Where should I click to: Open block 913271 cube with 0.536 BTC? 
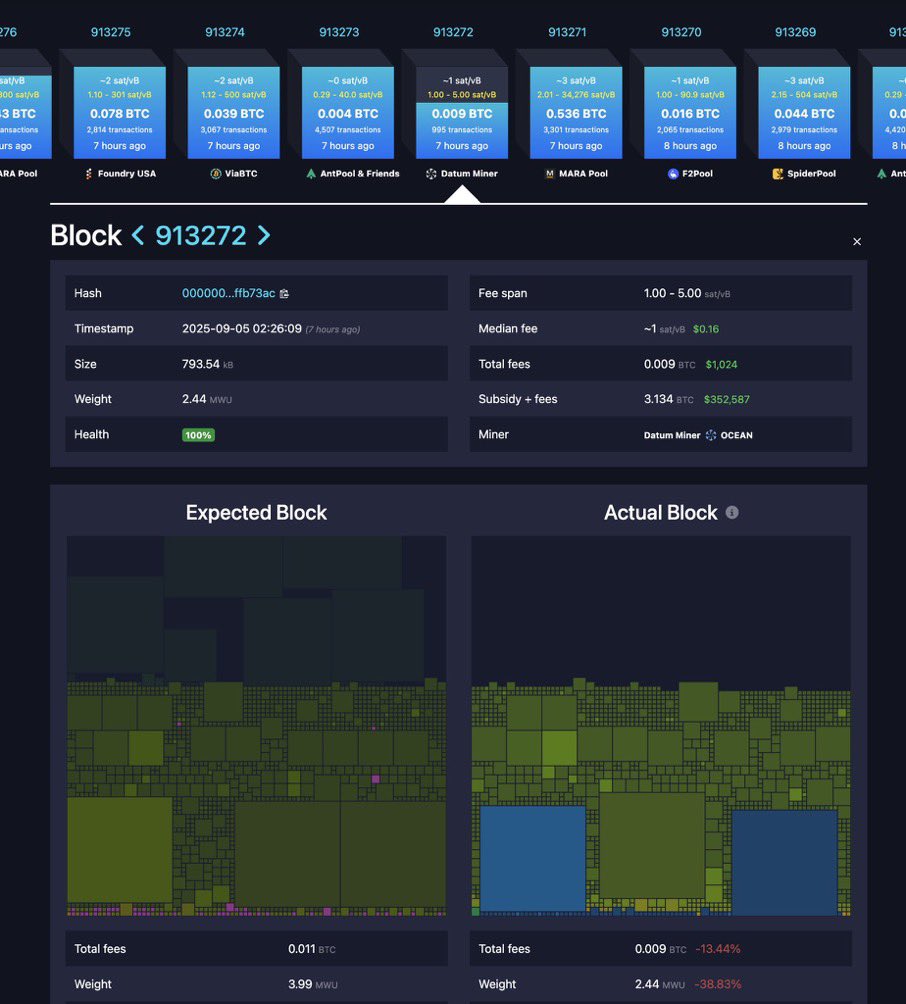(x=576, y=112)
